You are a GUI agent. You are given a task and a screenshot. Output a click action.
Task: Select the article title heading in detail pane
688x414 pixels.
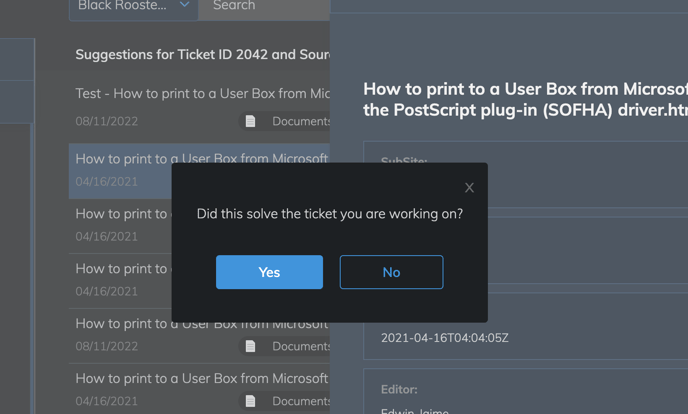coord(525,100)
